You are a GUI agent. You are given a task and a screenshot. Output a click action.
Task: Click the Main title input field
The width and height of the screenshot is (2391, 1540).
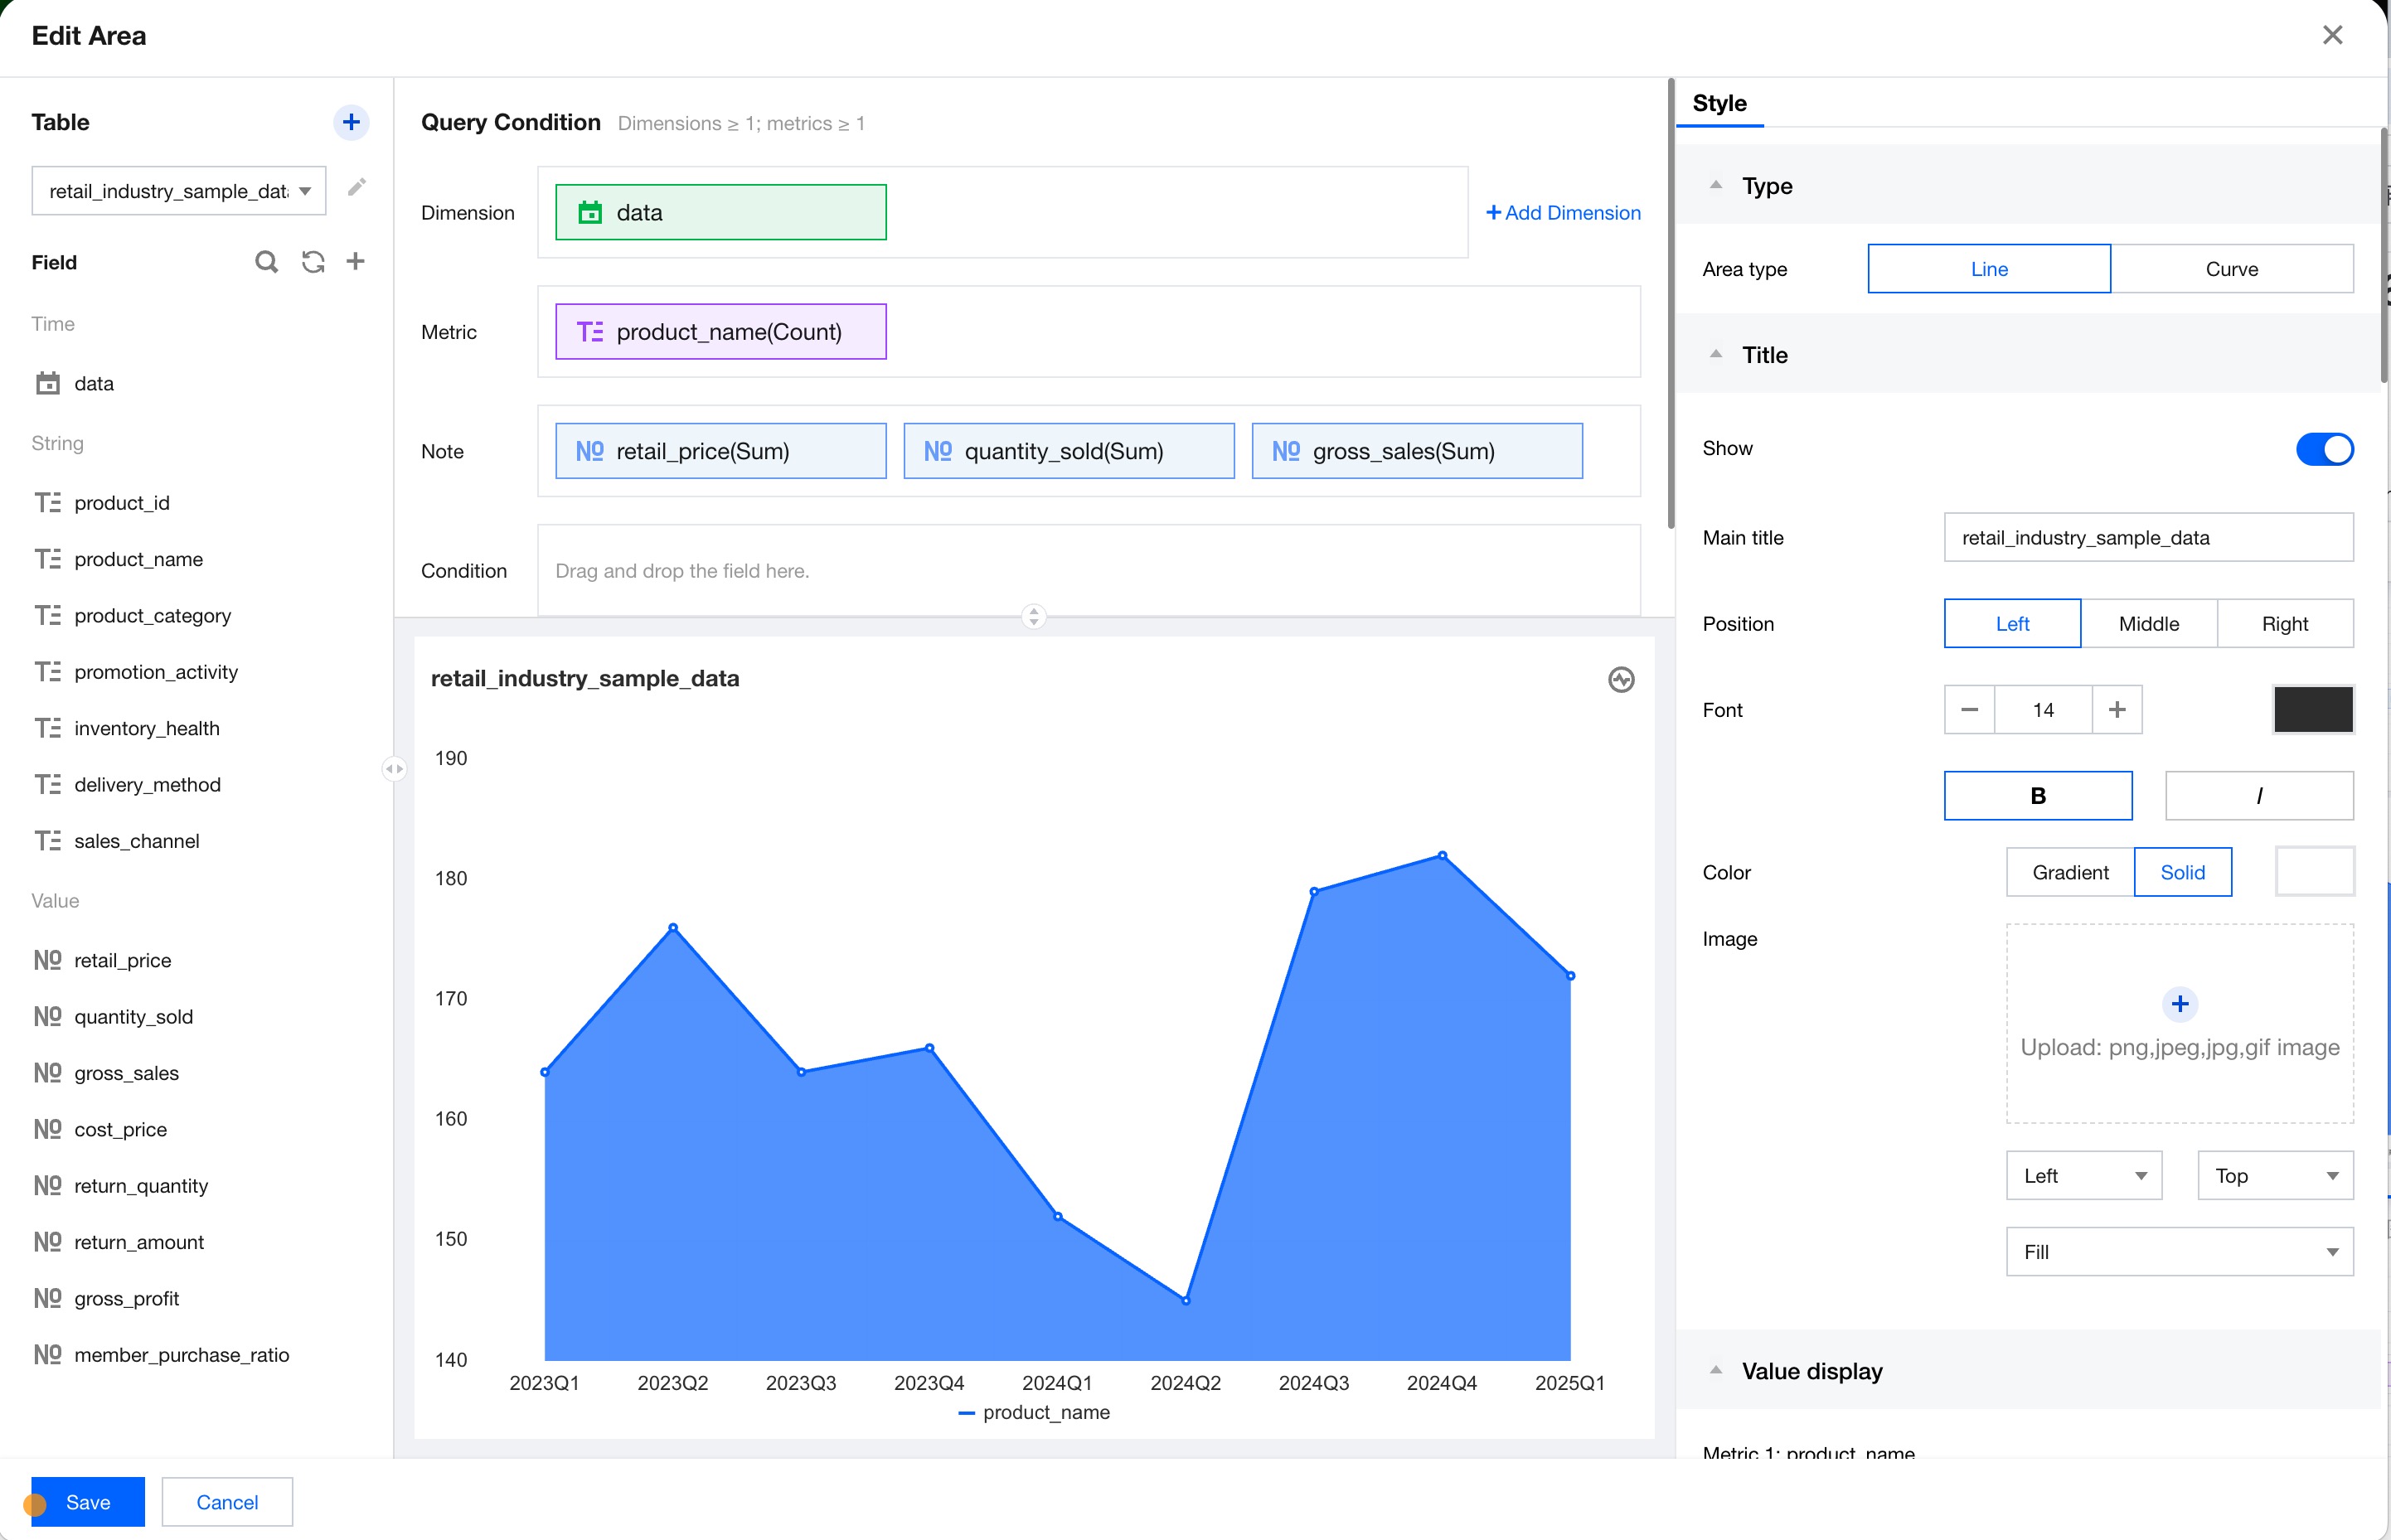2147,538
